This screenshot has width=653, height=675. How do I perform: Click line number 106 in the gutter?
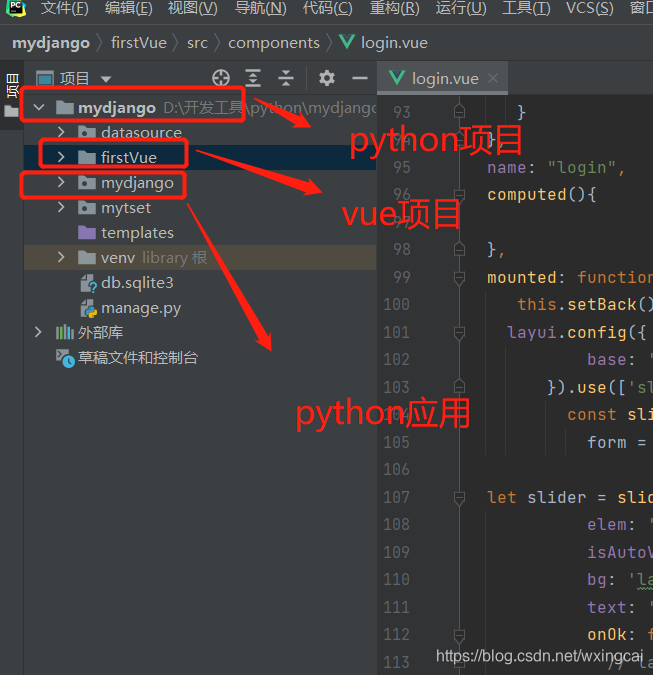click(x=396, y=470)
